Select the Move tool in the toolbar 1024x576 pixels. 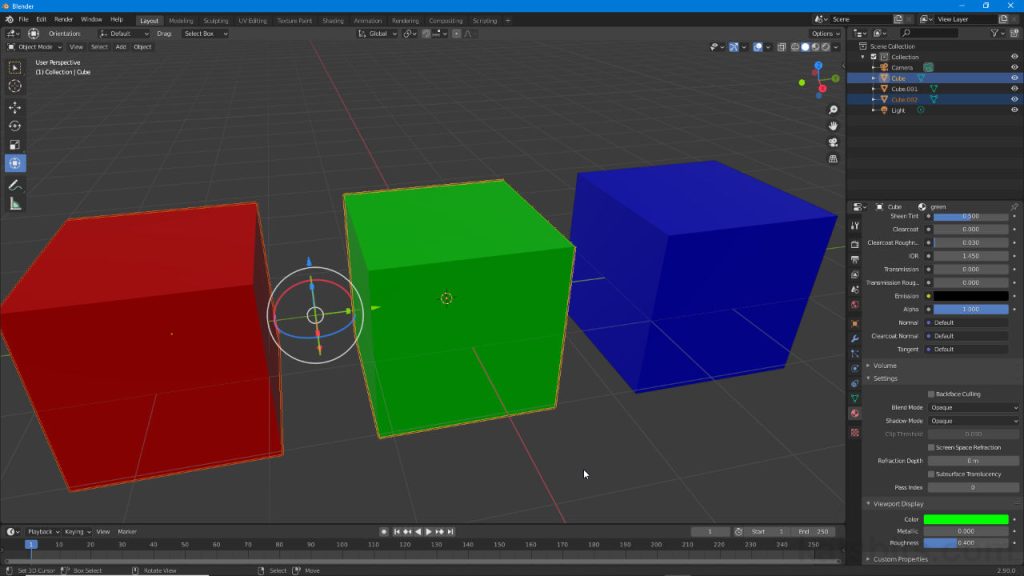[x=14, y=108]
